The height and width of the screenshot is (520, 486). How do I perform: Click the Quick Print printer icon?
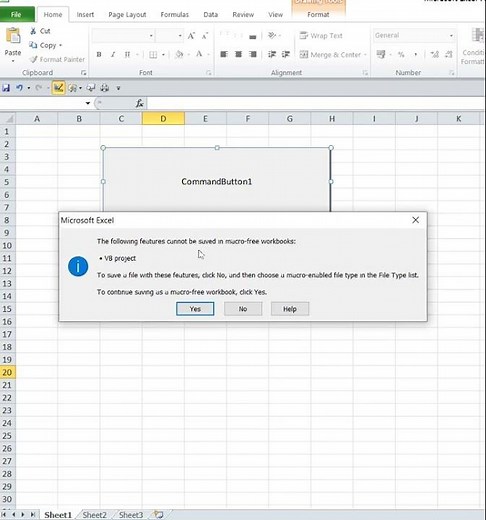click(105, 88)
